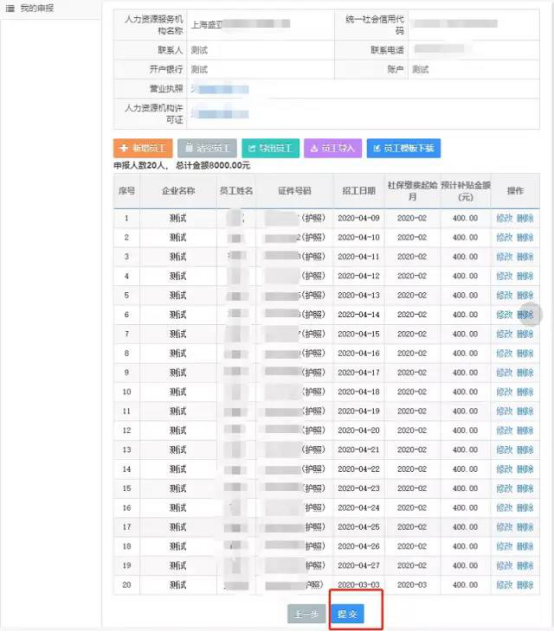Viewport: 554px width, 632px height.
Task: Delete row 15 employee entry
Action: (x=525, y=489)
